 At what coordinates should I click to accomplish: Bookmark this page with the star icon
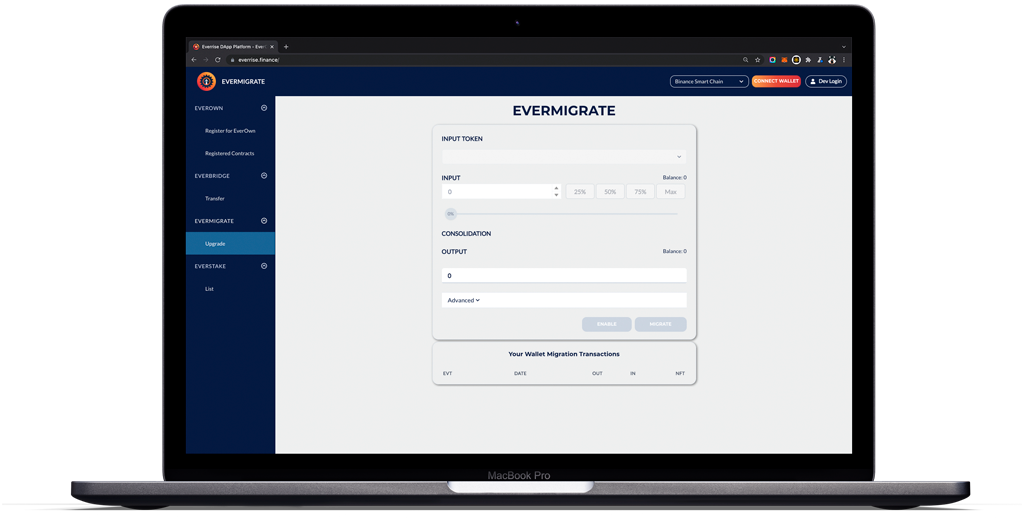pyautogui.click(x=758, y=60)
